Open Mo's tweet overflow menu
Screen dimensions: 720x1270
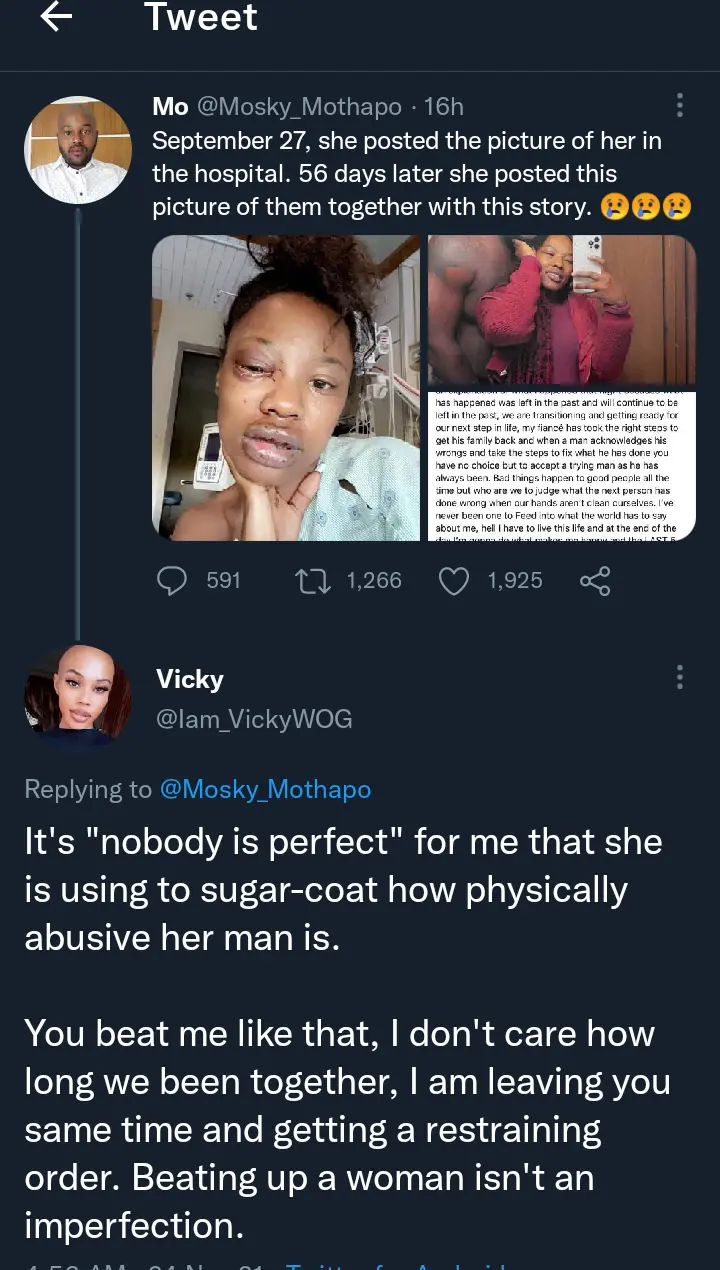(x=680, y=106)
